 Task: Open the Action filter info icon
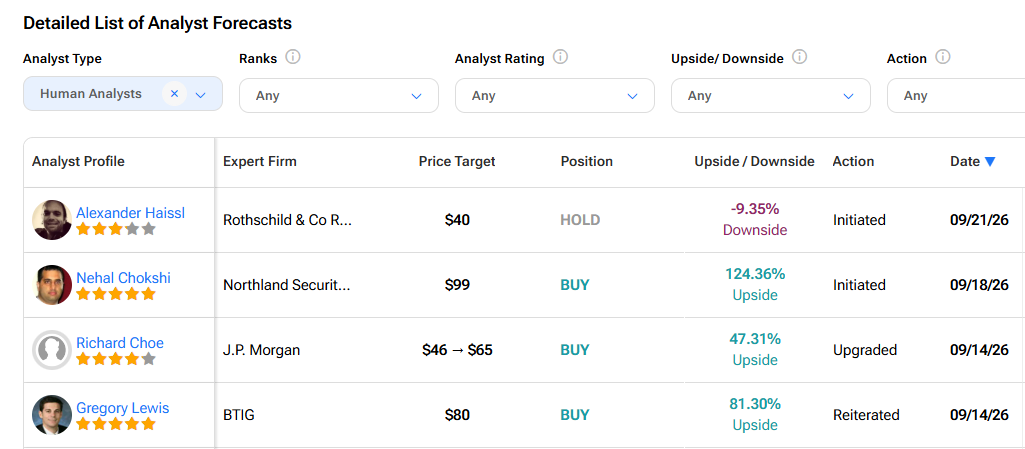[x=942, y=58]
